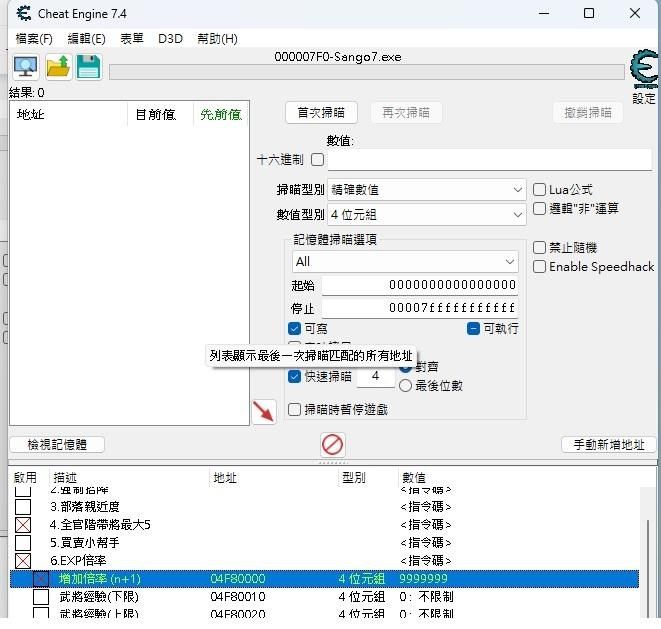Open the 掃瞄型別 scan type dropdown

tap(426, 190)
